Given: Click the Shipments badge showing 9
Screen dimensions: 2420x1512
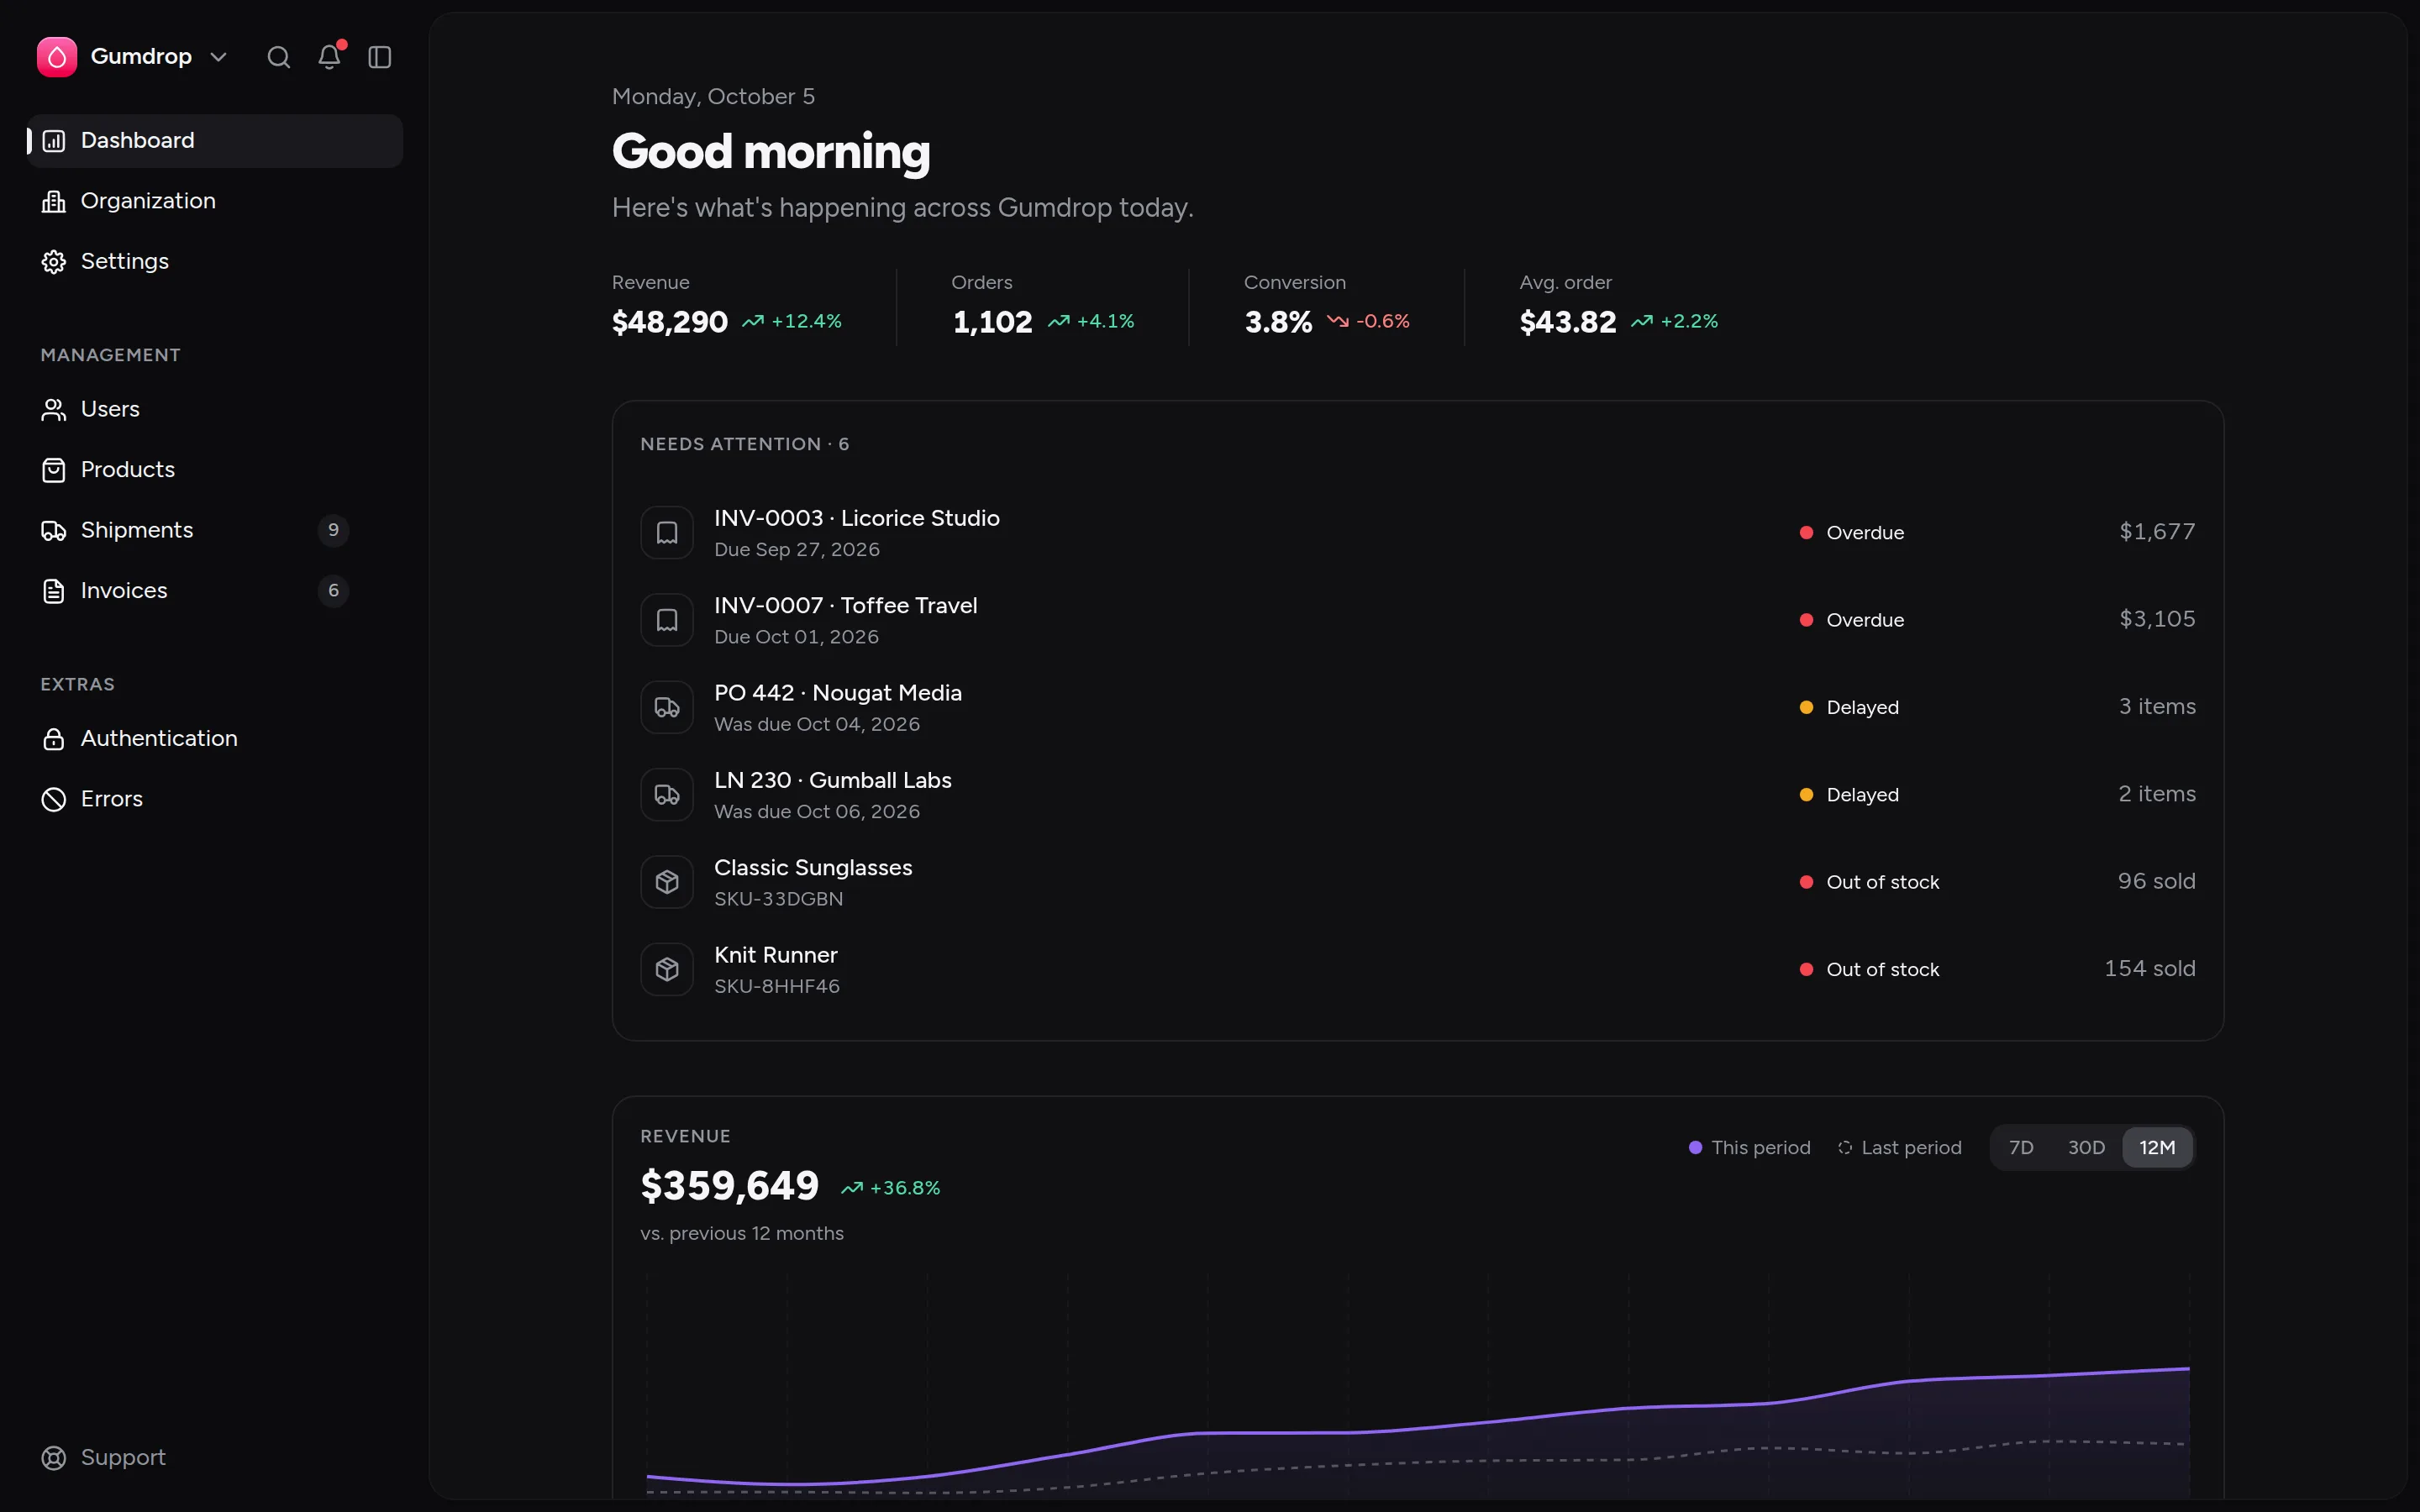Looking at the screenshot, I should pyautogui.click(x=334, y=530).
